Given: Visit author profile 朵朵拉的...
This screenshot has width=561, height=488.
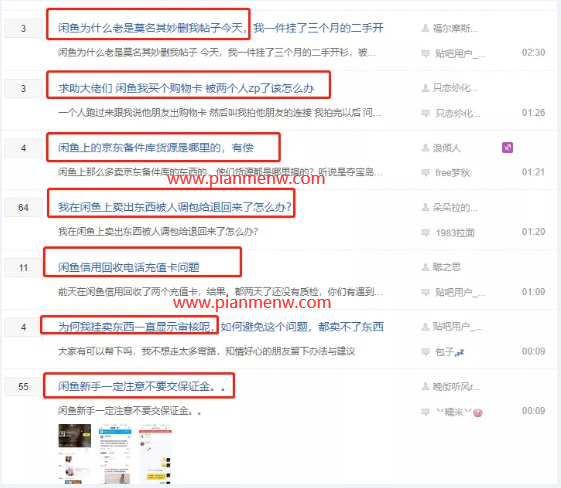Looking at the screenshot, I should coord(455,207).
